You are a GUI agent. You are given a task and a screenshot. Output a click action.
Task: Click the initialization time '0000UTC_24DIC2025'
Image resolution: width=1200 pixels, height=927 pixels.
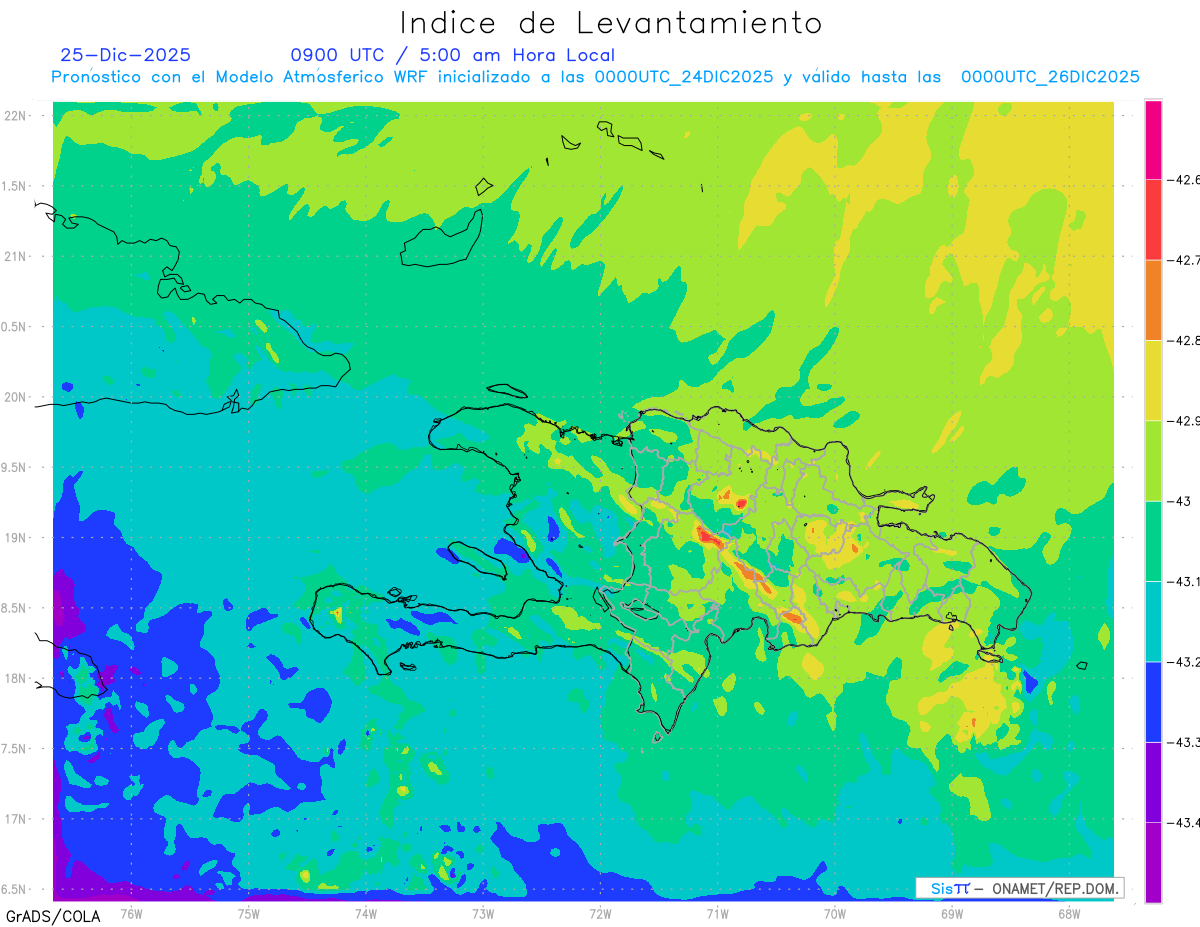684,77
